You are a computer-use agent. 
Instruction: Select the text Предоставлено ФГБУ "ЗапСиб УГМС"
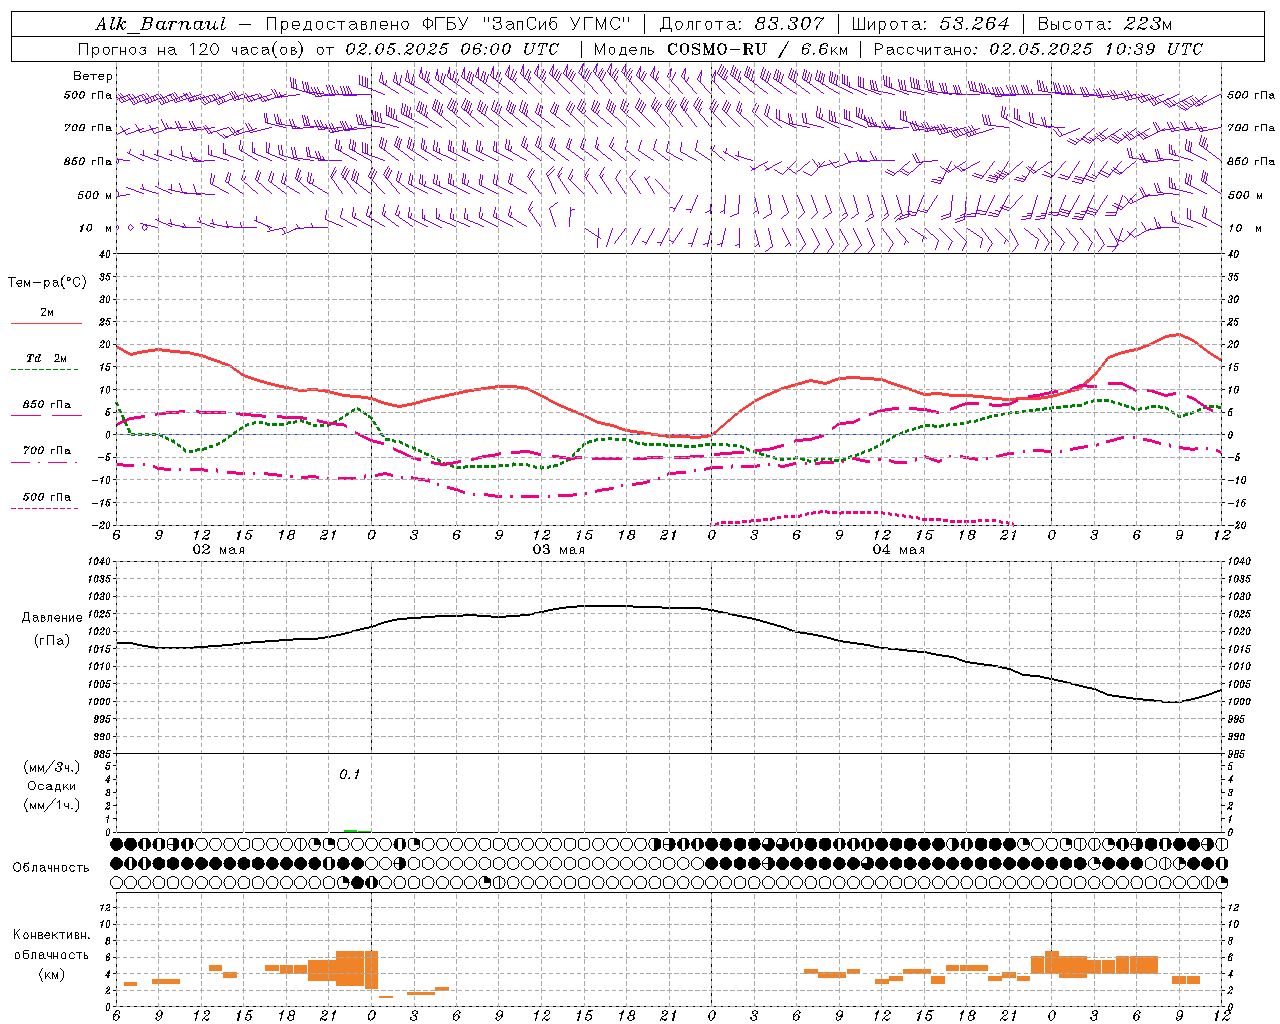click(448, 24)
